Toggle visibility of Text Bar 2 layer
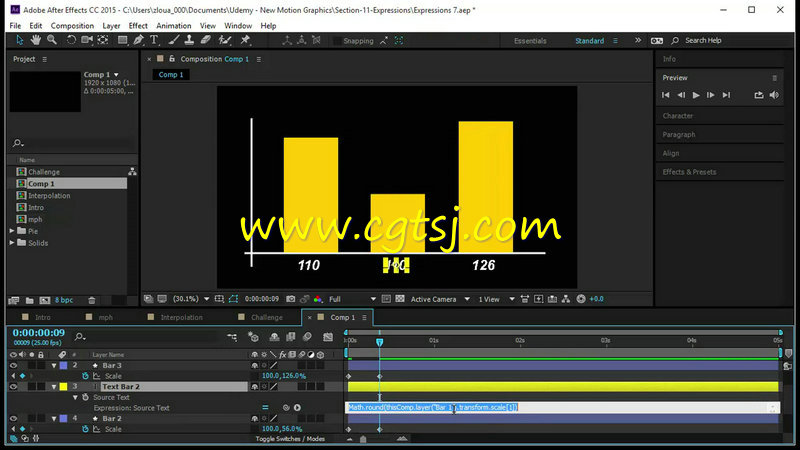Screen dimensions: 800x450 pos(13,387)
